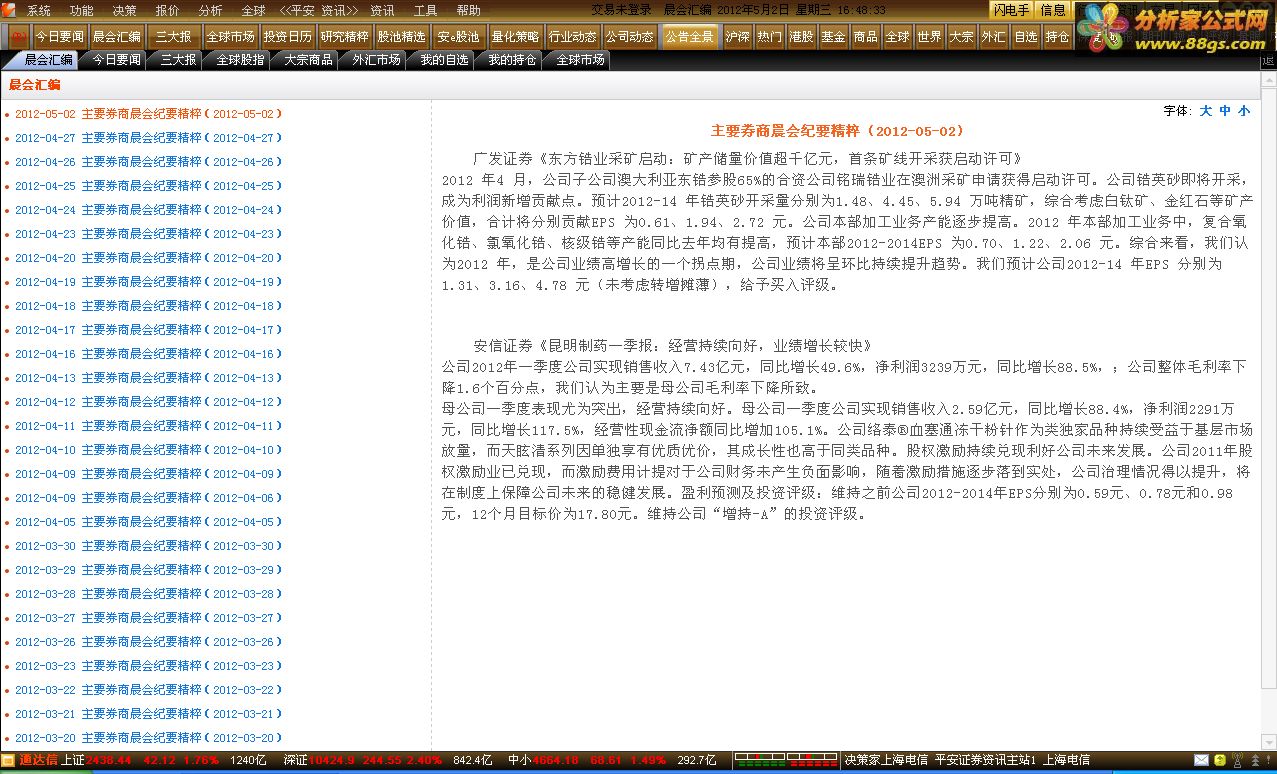1277x774 pixels.
Task: Switch to the 我的自选 tab
Action: click(444, 60)
